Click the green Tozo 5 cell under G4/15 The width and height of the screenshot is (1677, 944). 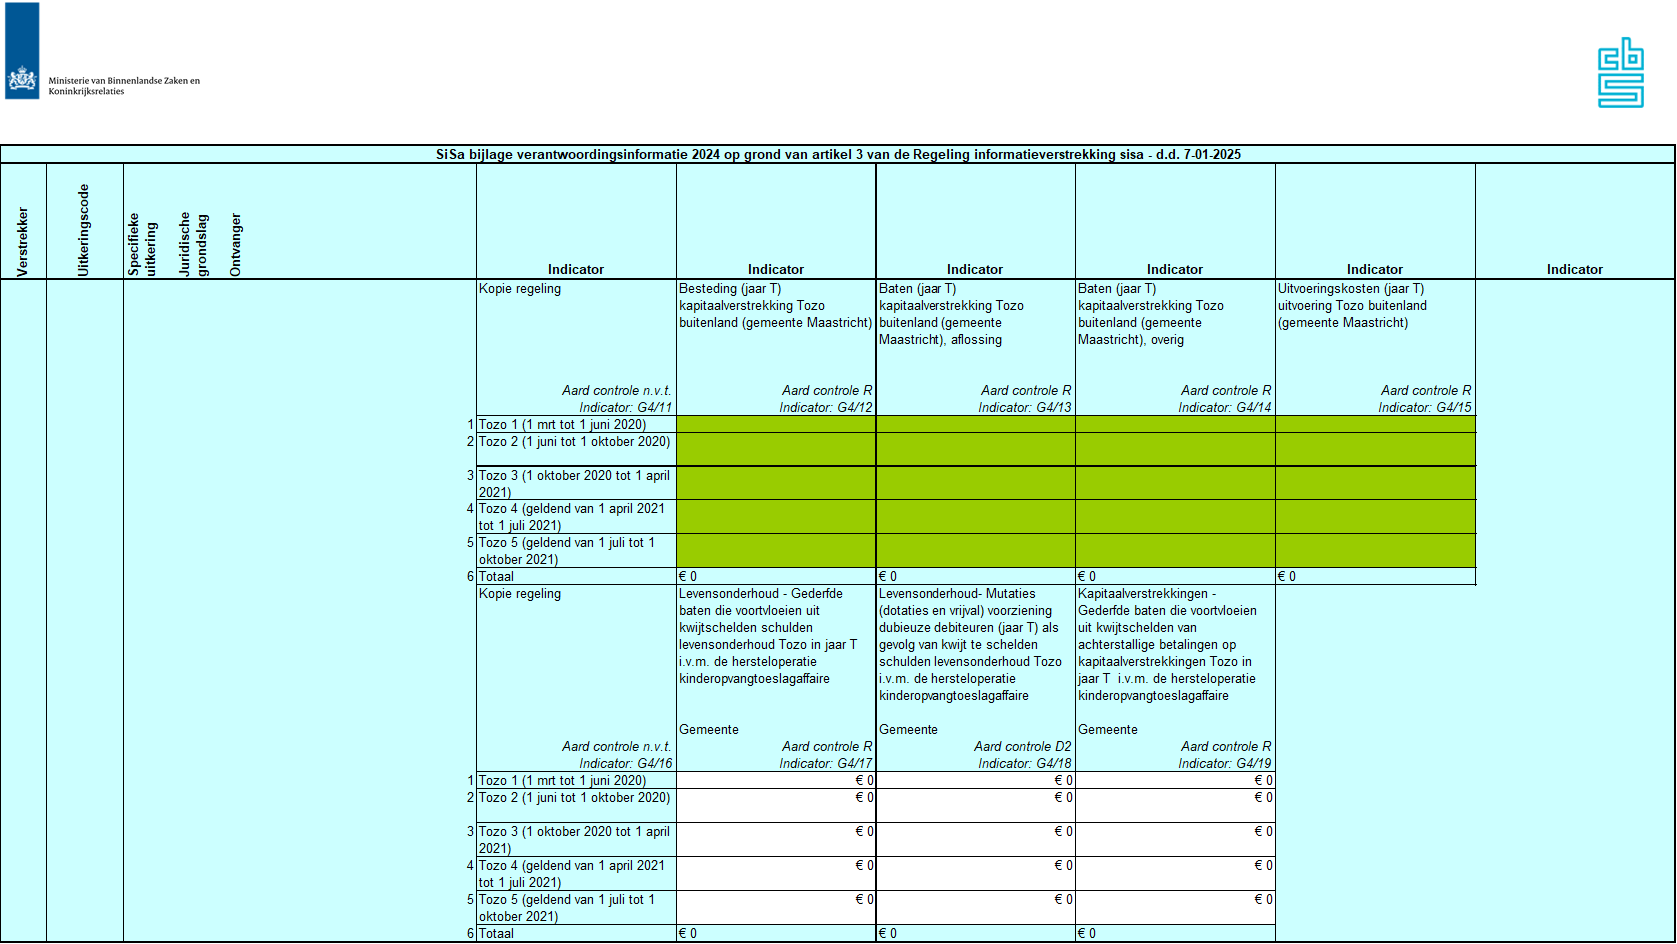pos(1374,550)
